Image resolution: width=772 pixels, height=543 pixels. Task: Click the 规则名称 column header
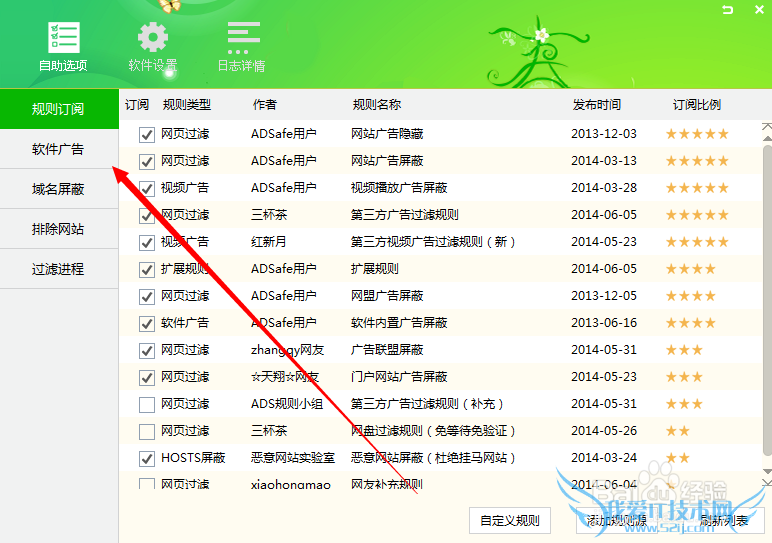pos(377,105)
